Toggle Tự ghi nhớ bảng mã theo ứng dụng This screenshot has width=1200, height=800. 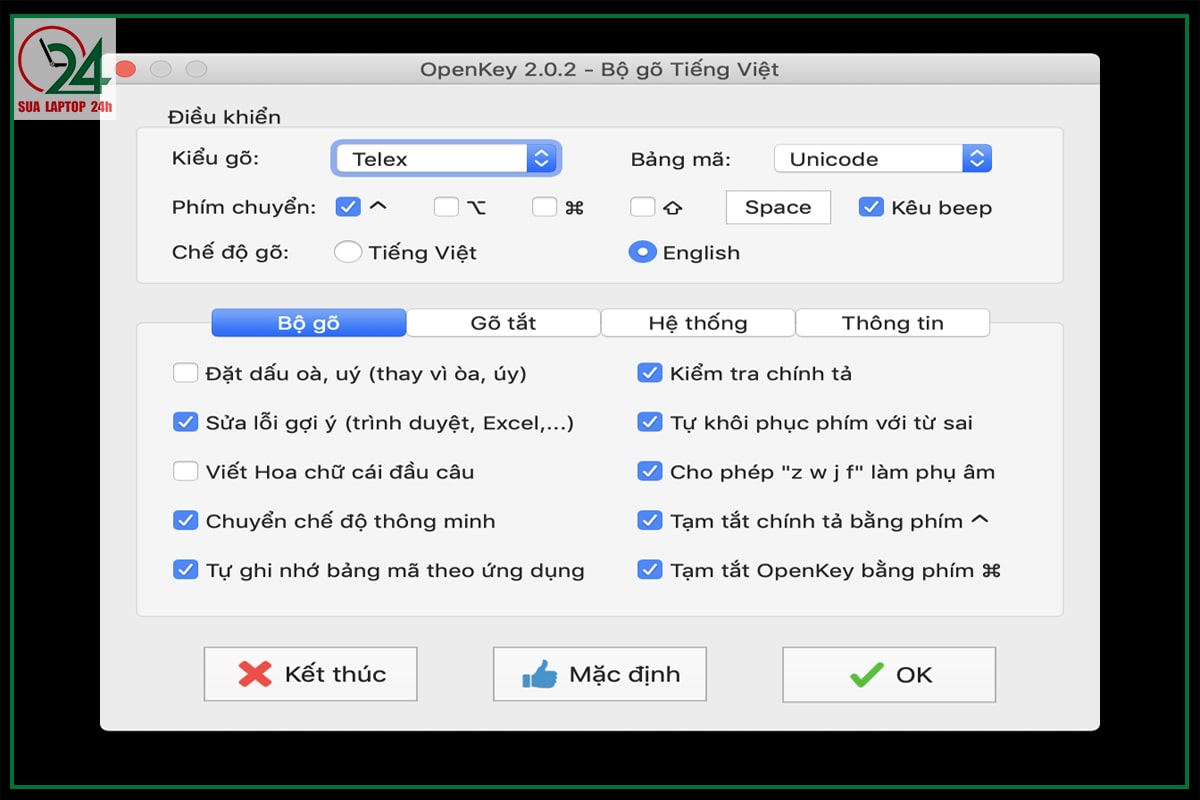click(185, 569)
